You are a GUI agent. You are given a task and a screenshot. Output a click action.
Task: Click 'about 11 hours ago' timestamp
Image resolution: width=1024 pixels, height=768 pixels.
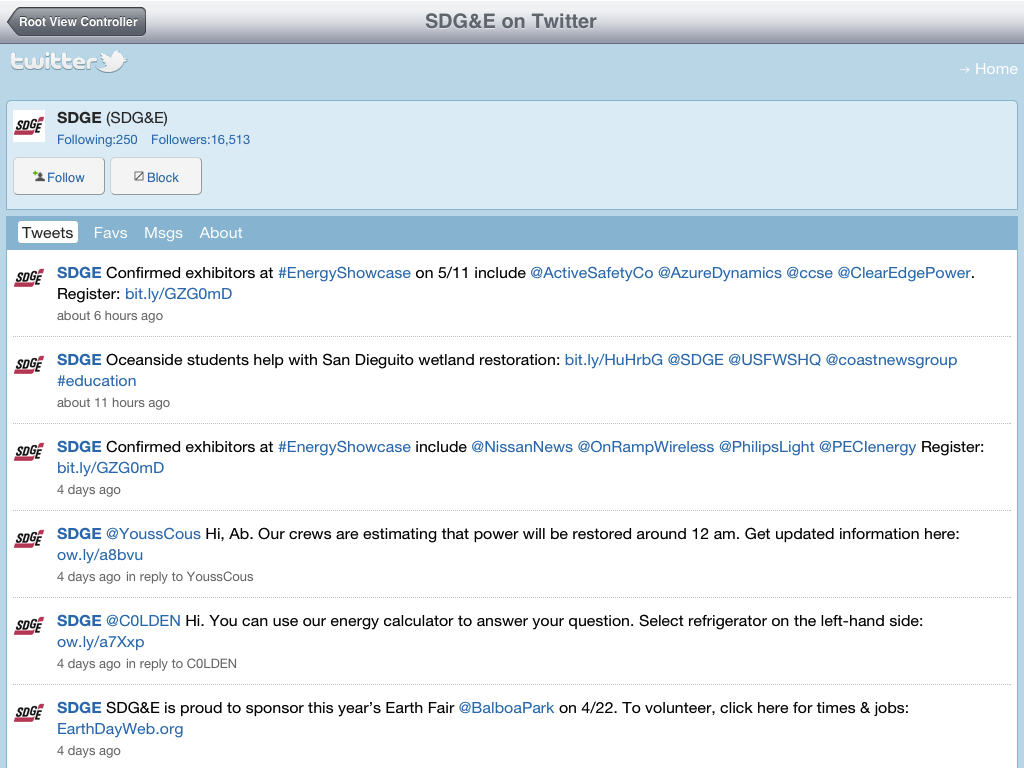point(113,402)
